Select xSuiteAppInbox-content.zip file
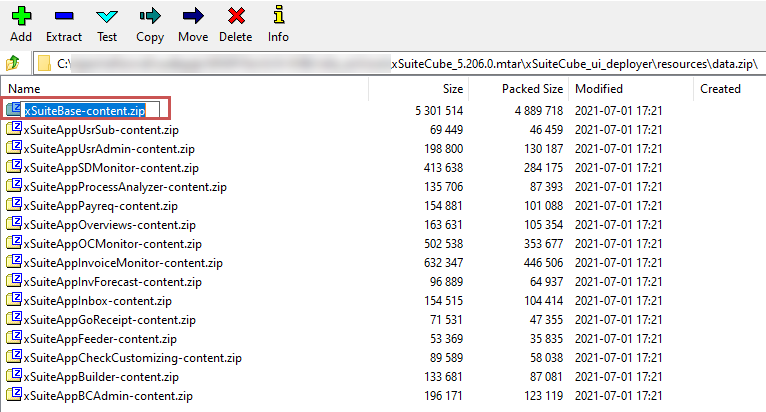This screenshot has height=412, width=766. click(98, 301)
